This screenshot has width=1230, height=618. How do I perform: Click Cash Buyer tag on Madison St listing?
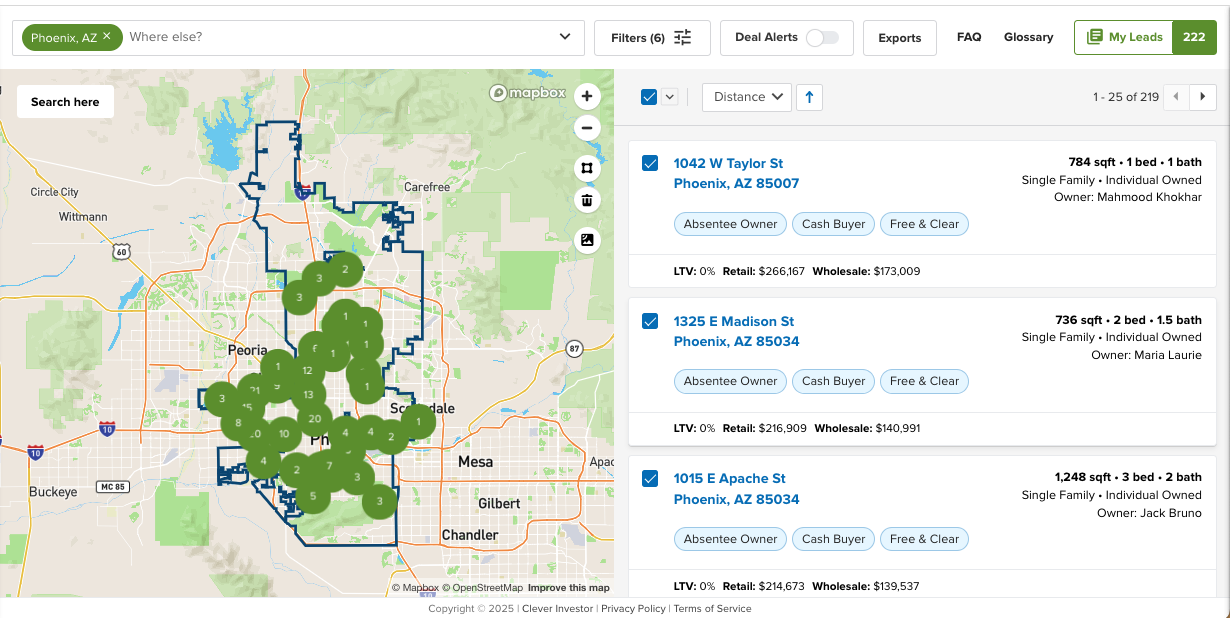point(834,381)
